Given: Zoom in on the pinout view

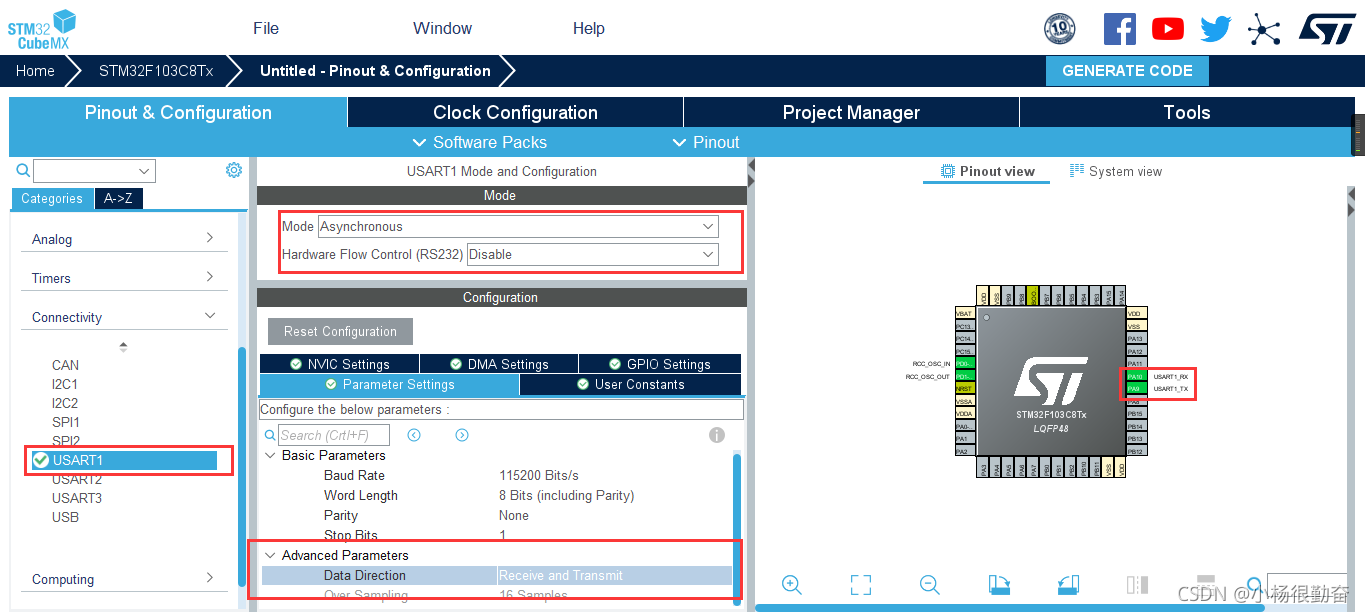Looking at the screenshot, I should [792, 585].
